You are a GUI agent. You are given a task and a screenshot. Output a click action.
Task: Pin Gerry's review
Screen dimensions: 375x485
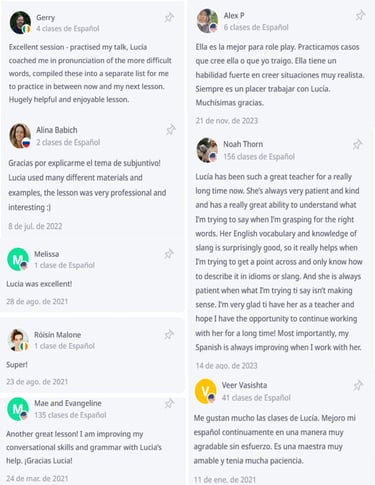point(169,17)
